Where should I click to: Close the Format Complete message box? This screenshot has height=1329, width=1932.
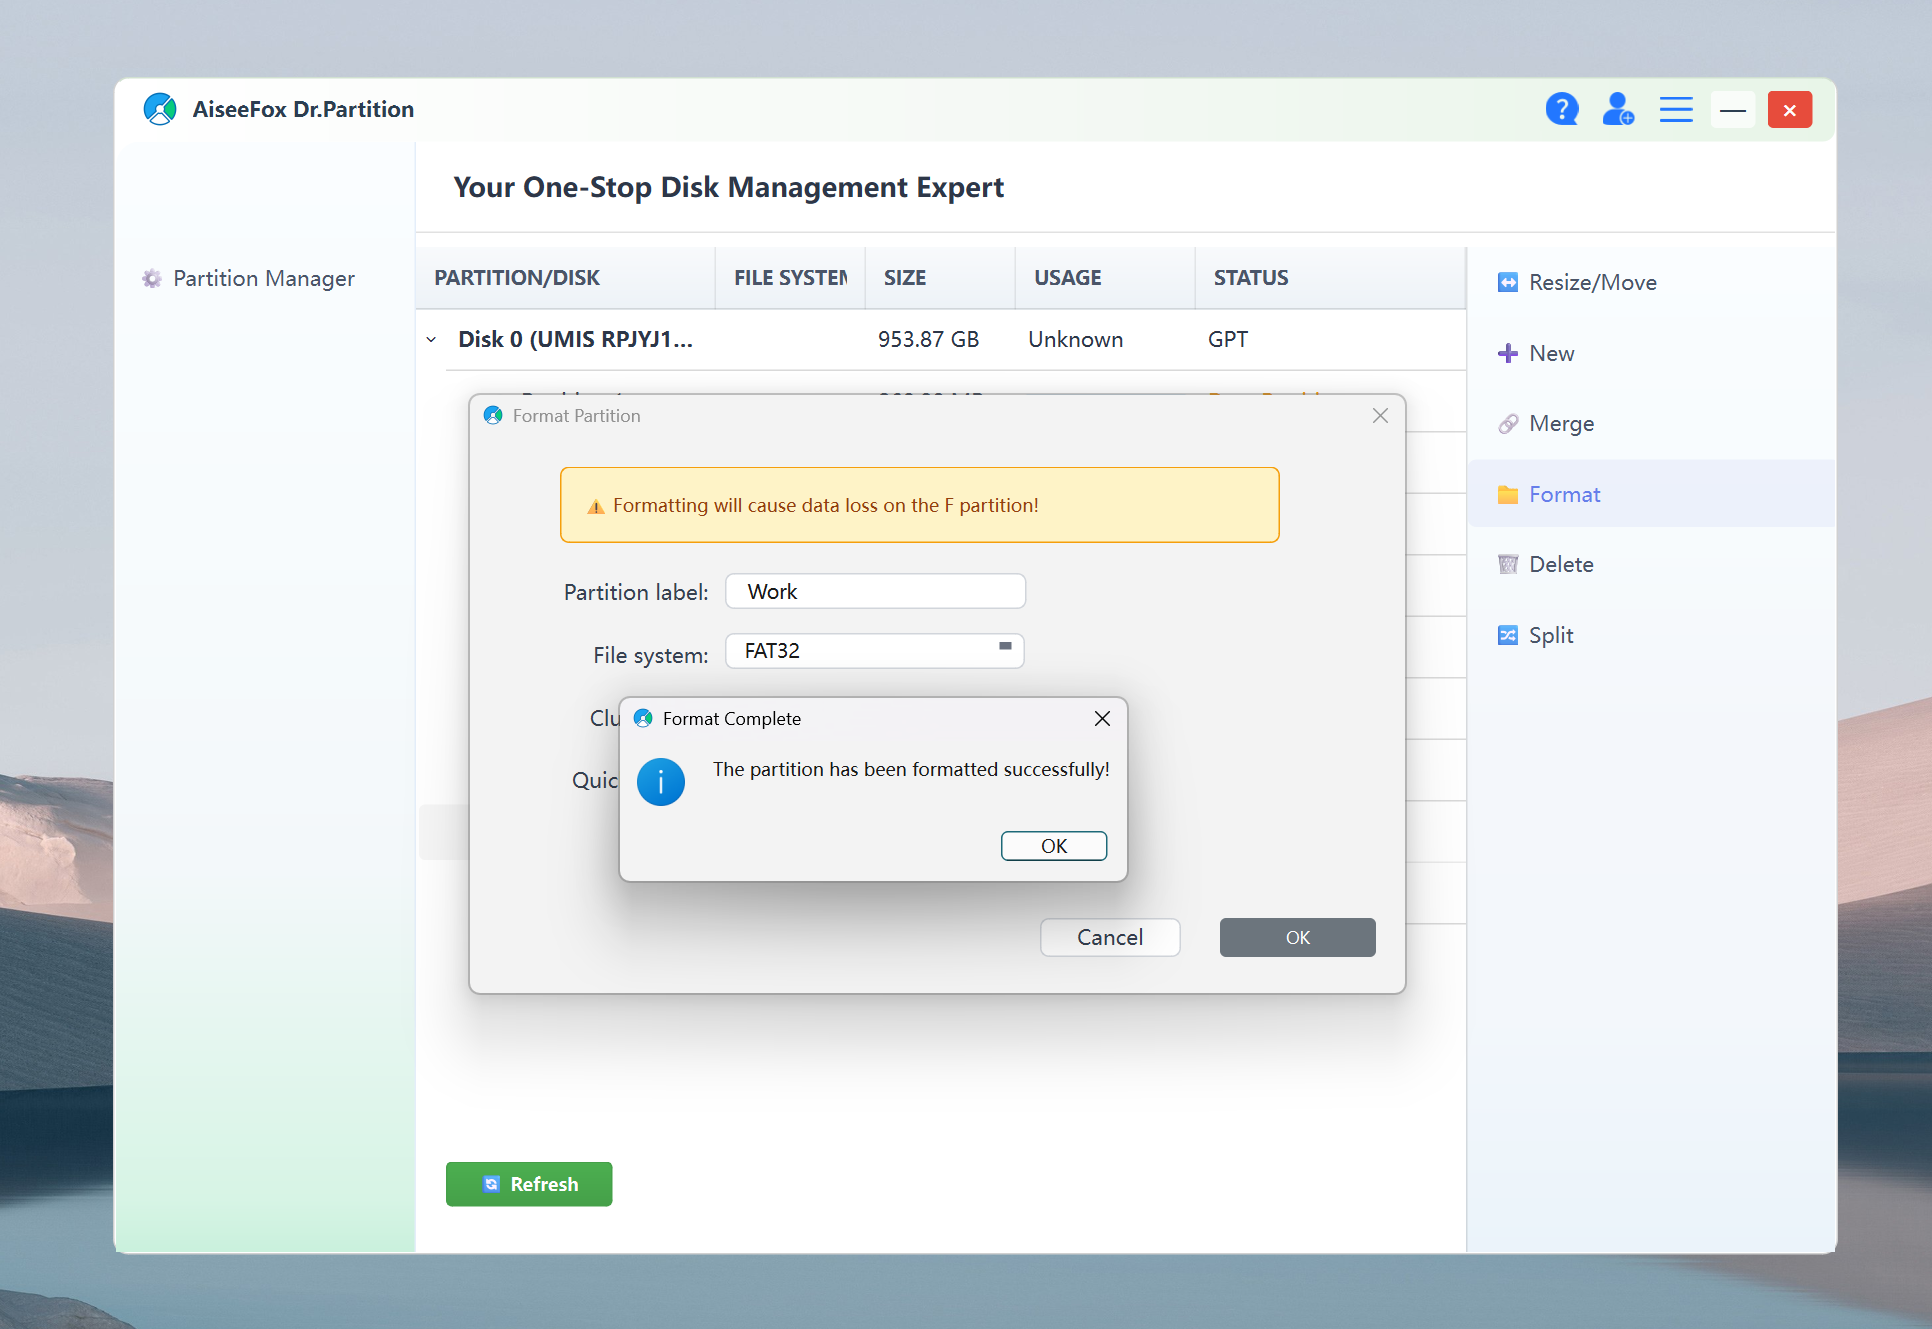1102,719
